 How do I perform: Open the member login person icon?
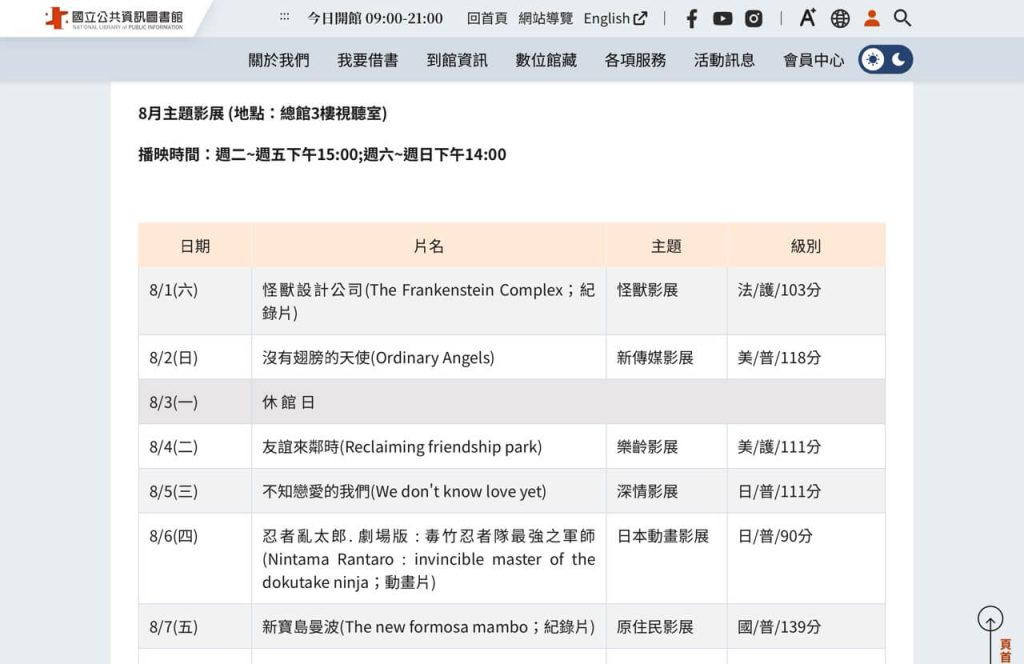(x=871, y=18)
